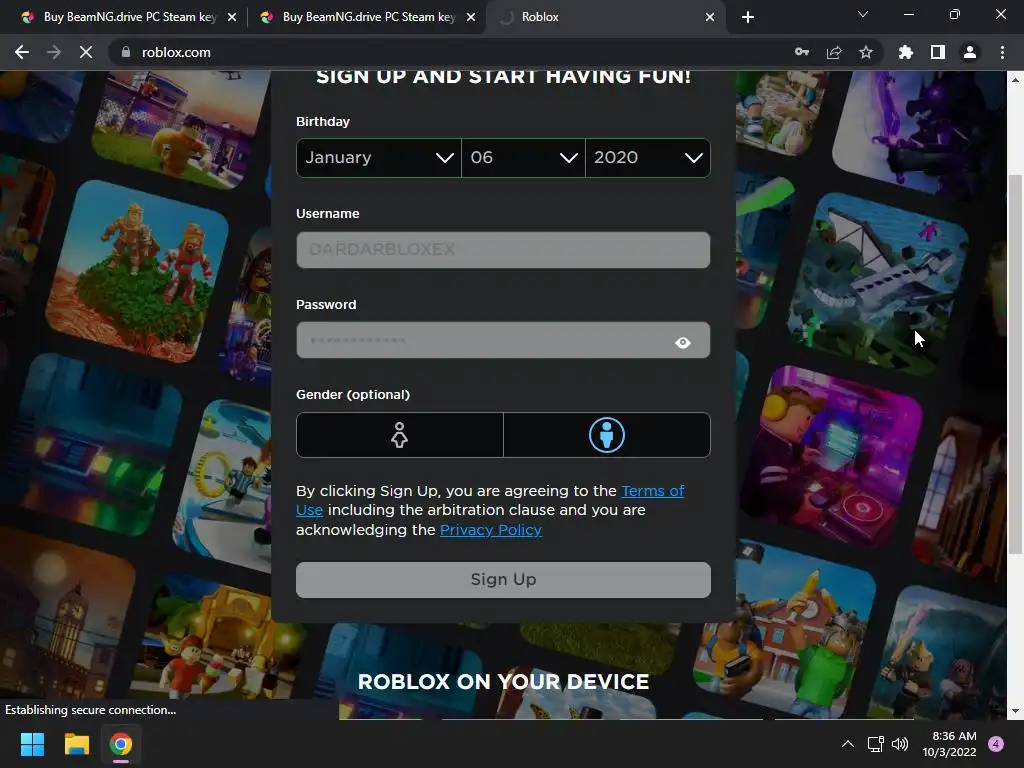Go back using browser back arrow
The height and width of the screenshot is (768, 1024).
(22, 52)
